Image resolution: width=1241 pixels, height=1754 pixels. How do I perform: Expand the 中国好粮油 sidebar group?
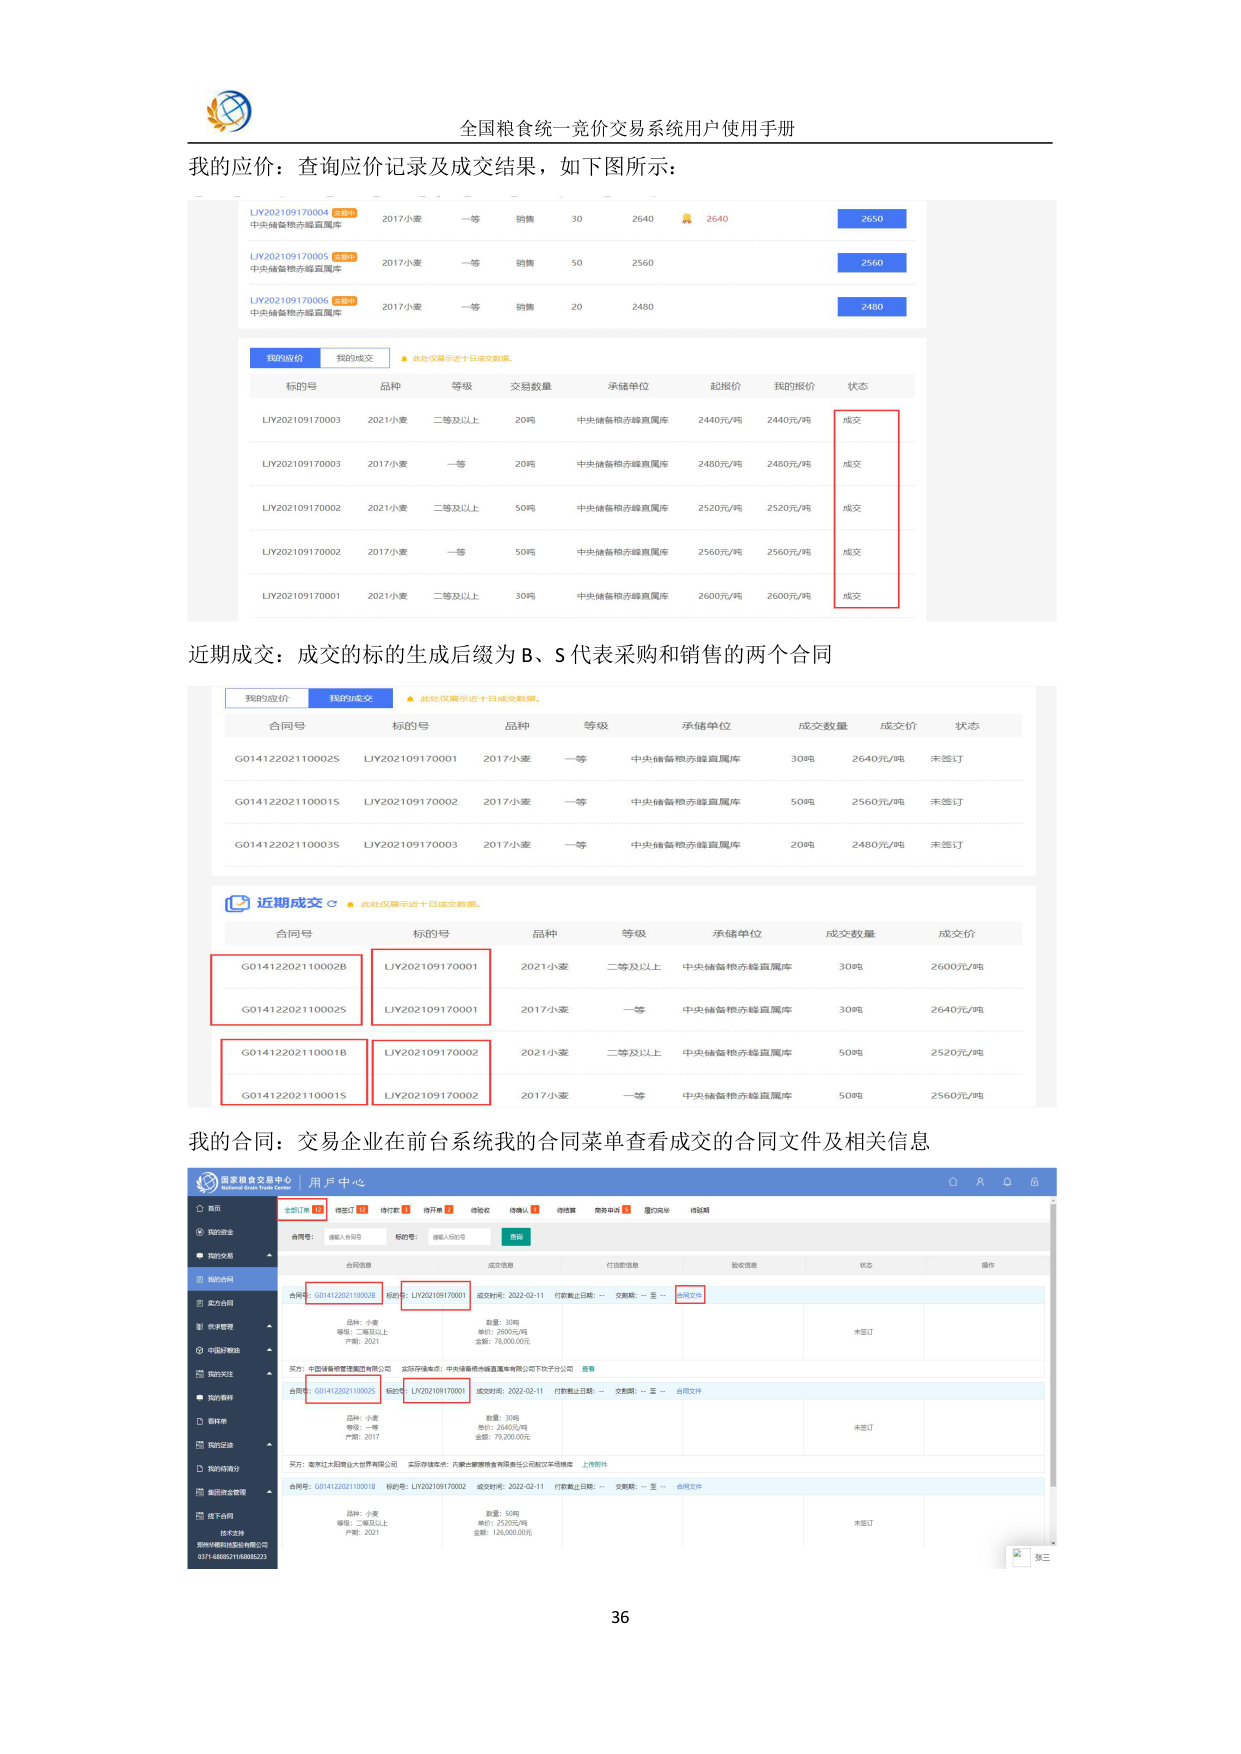coord(232,1350)
